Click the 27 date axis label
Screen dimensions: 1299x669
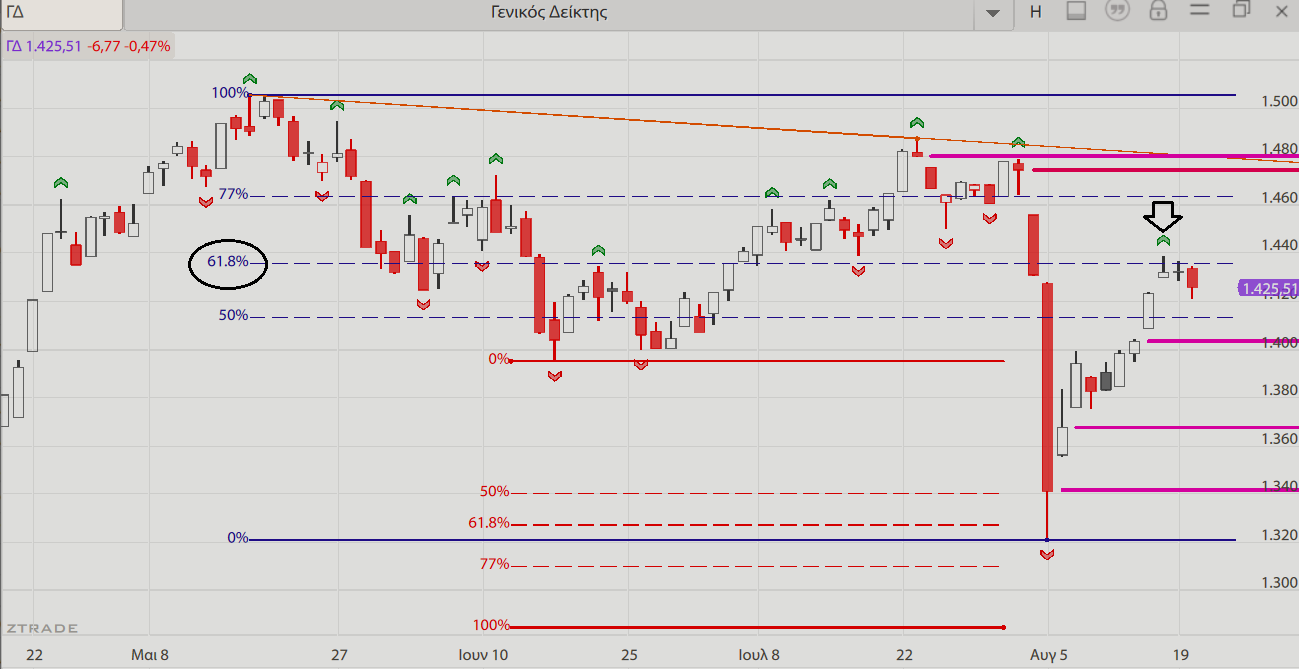tap(340, 655)
